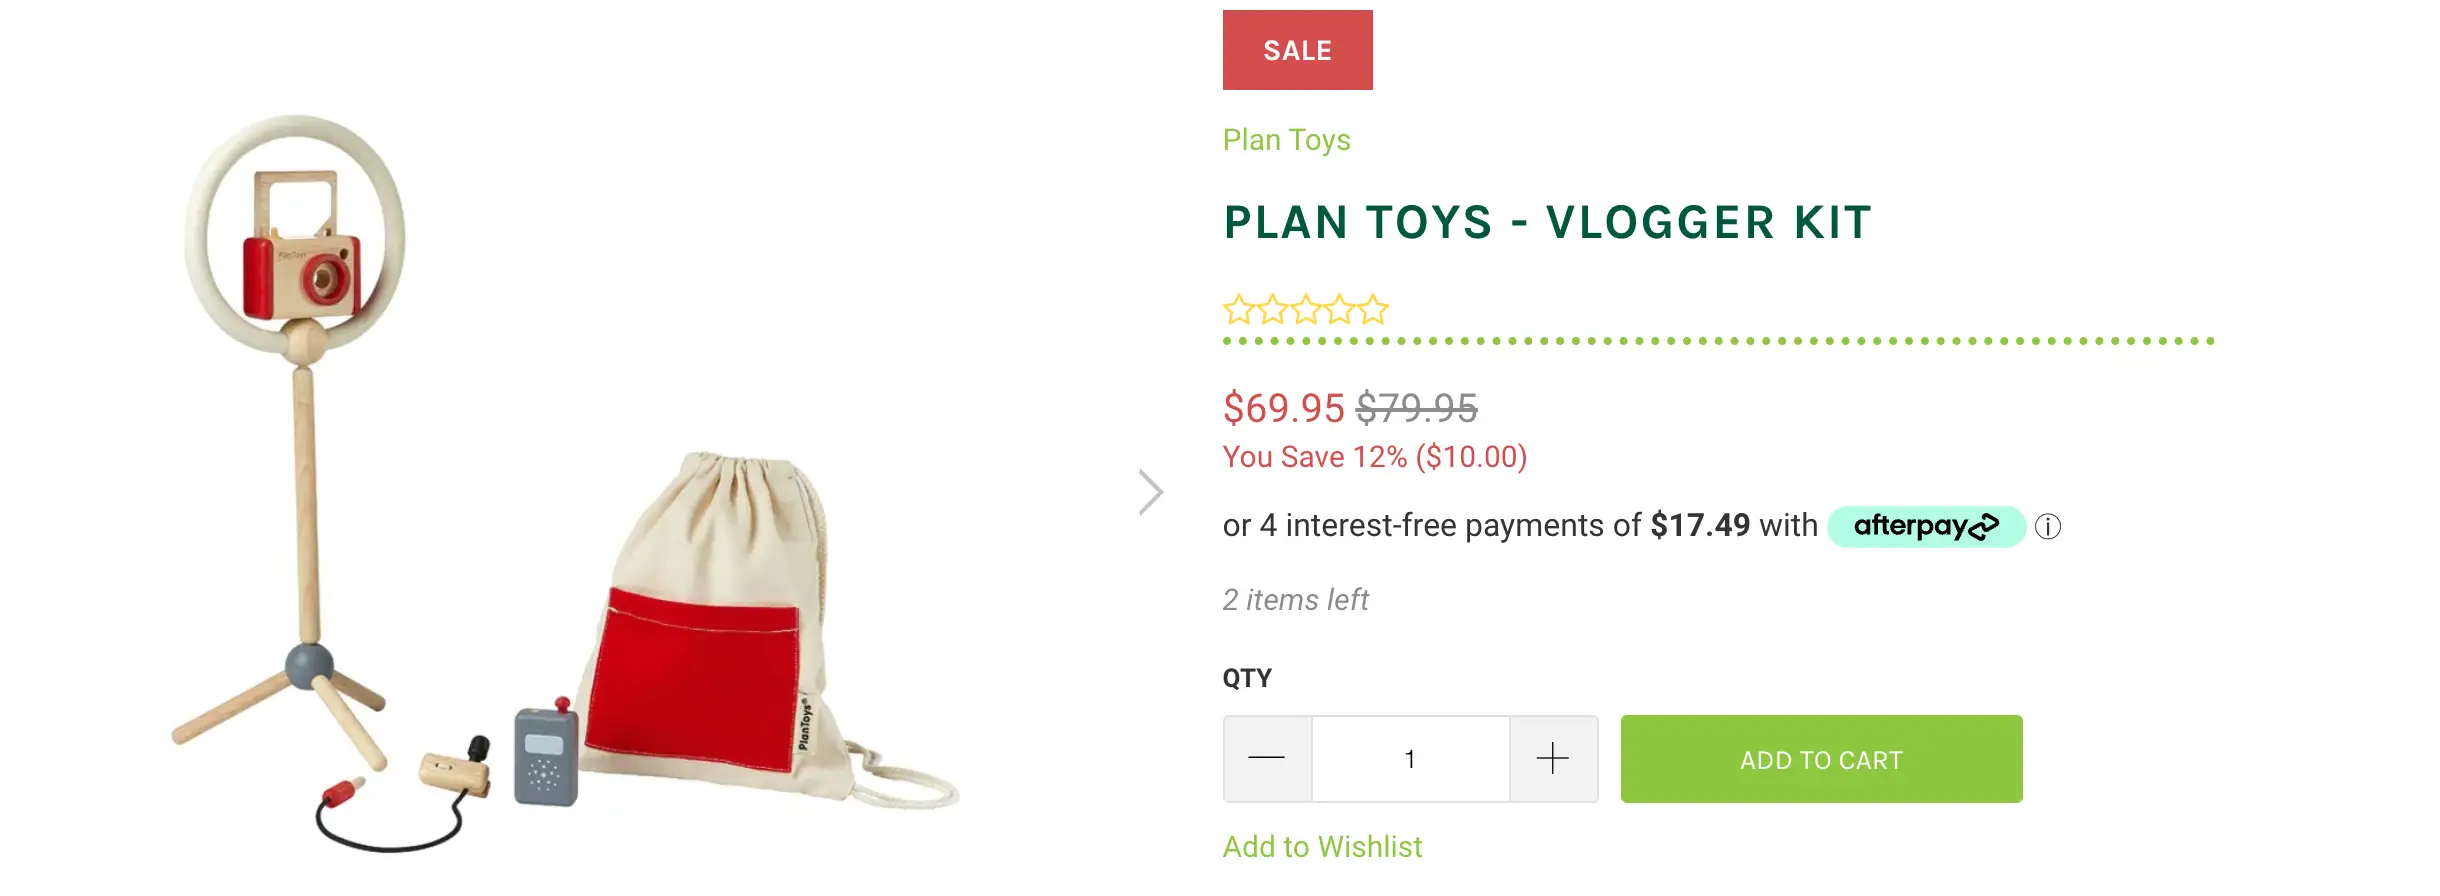Select the second rating star
Screen dimensions: 2440x896
pos(1273,310)
